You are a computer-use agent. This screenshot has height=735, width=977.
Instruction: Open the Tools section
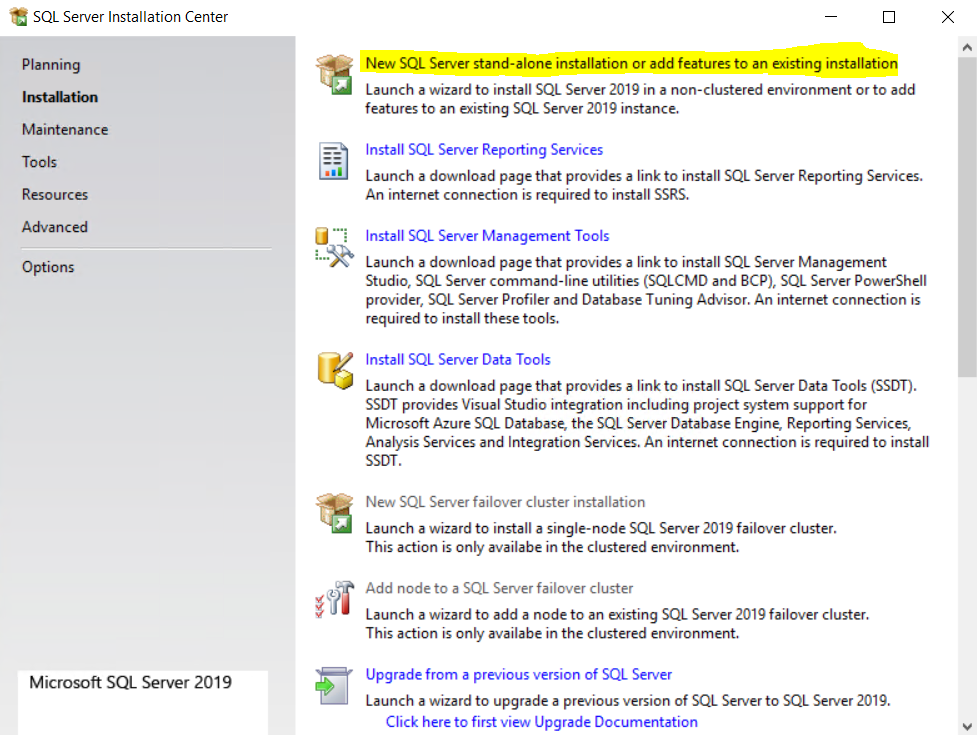tap(40, 162)
